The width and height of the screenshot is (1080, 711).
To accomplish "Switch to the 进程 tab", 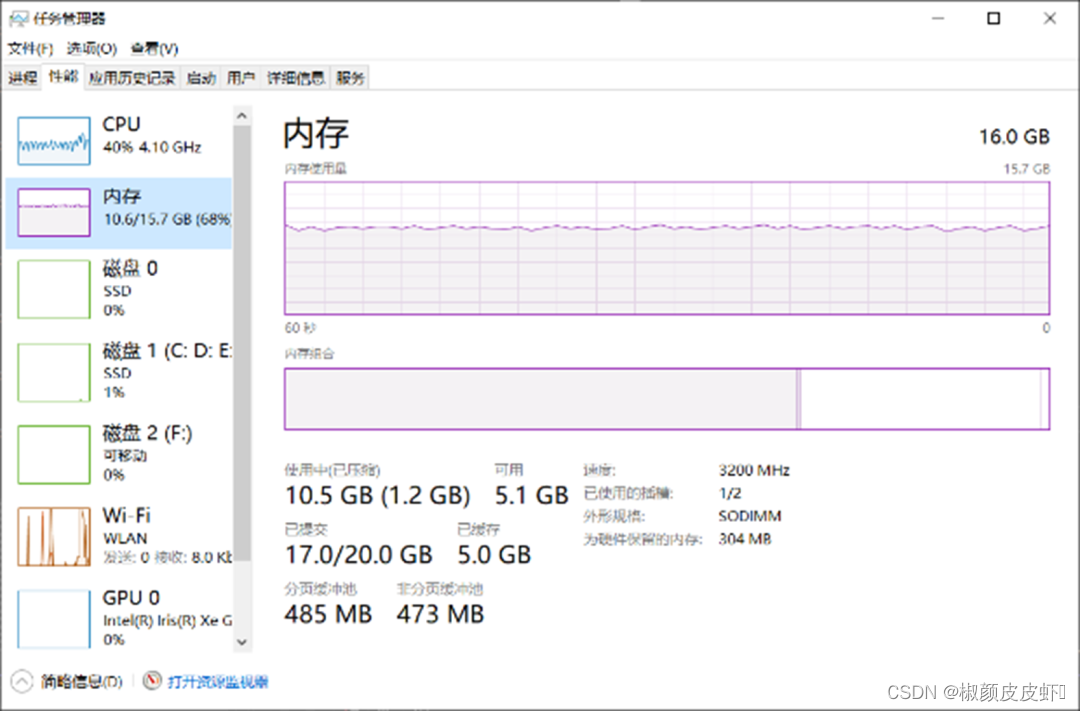I will pyautogui.click(x=22, y=78).
